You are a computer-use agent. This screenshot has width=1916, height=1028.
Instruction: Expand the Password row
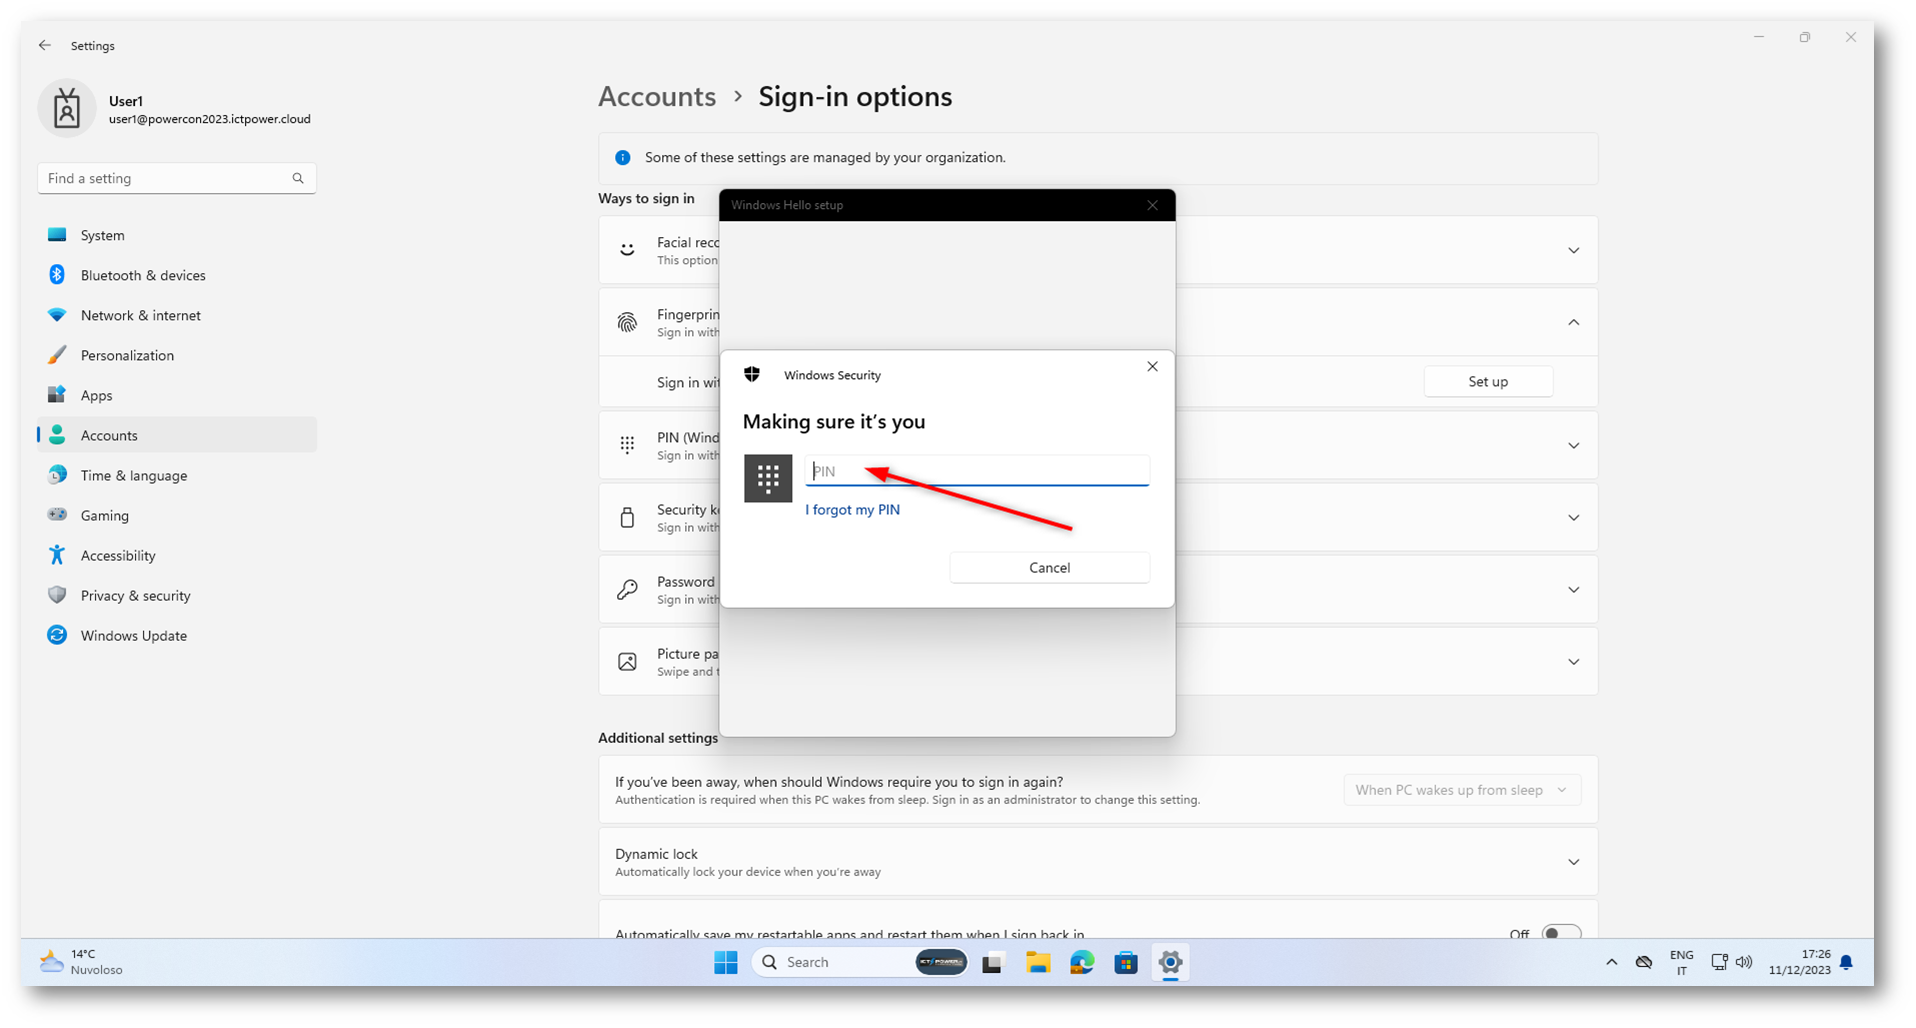point(1573,589)
